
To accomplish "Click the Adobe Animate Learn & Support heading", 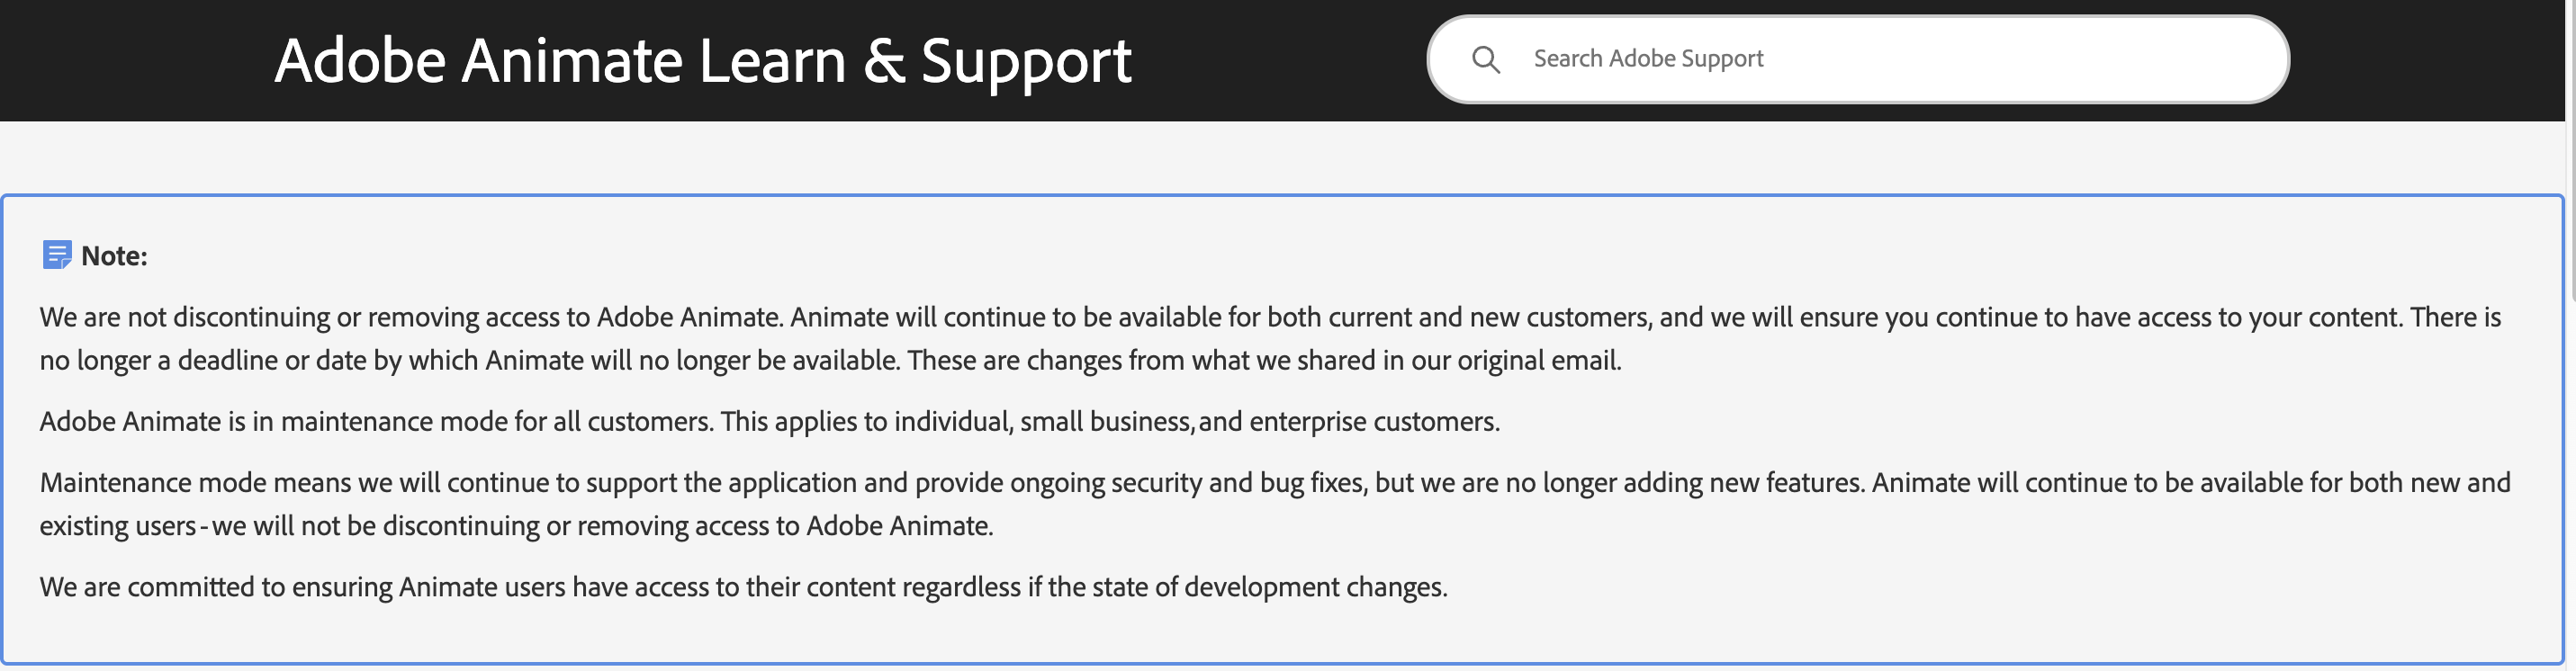I will (x=702, y=61).
